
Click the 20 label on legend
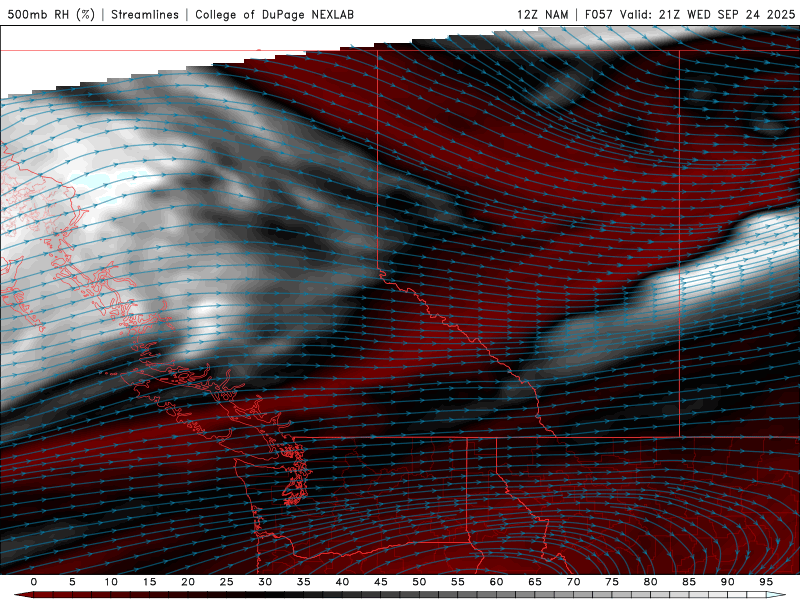(188, 582)
